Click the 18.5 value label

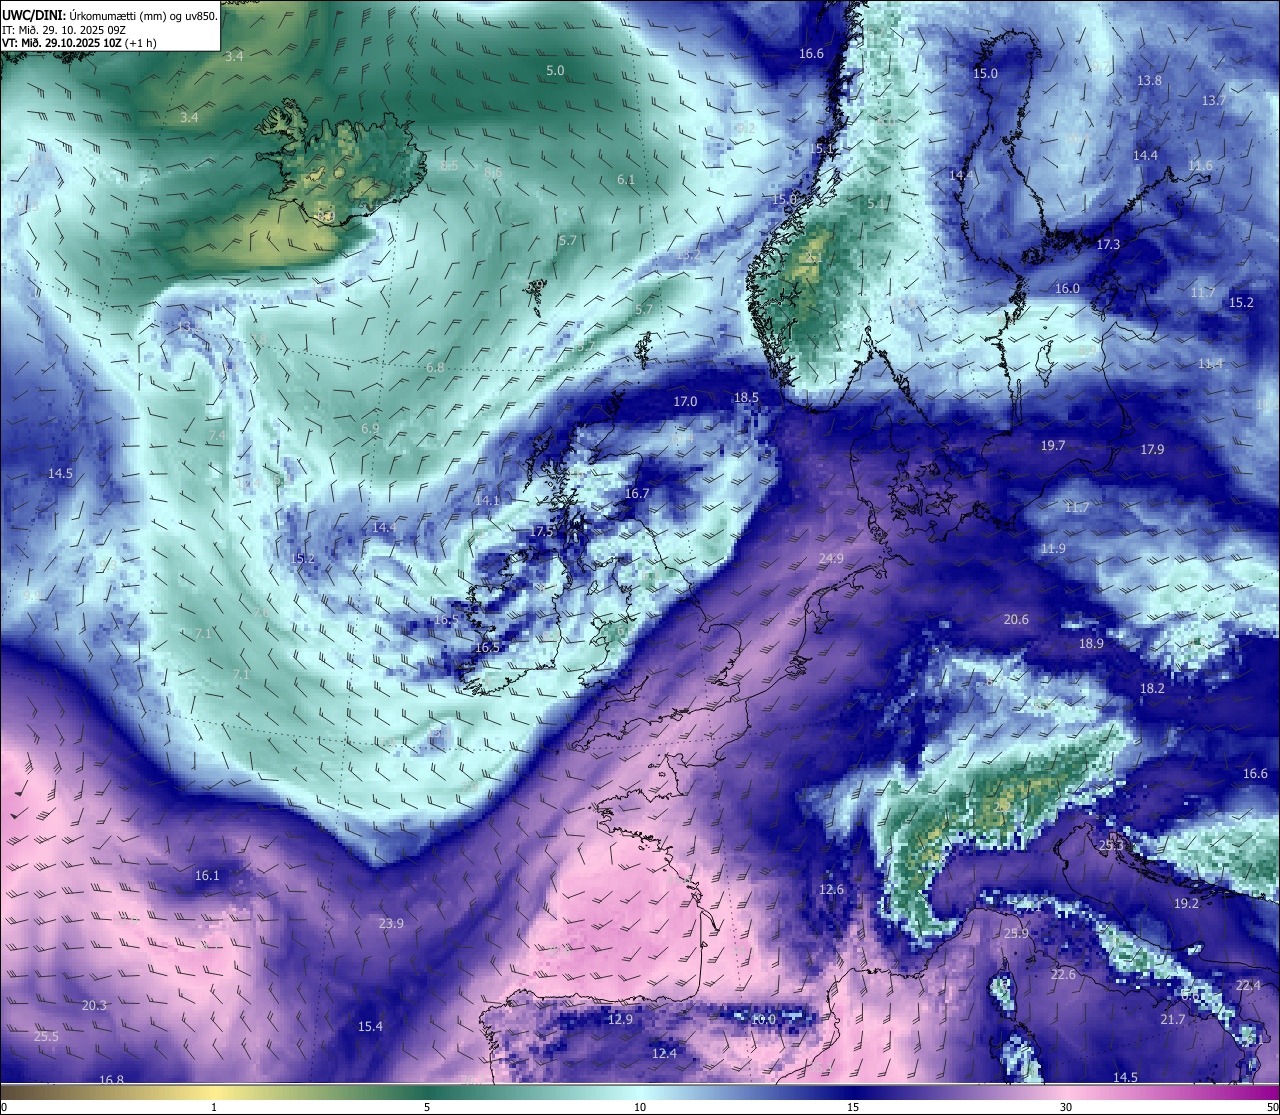[746, 398]
